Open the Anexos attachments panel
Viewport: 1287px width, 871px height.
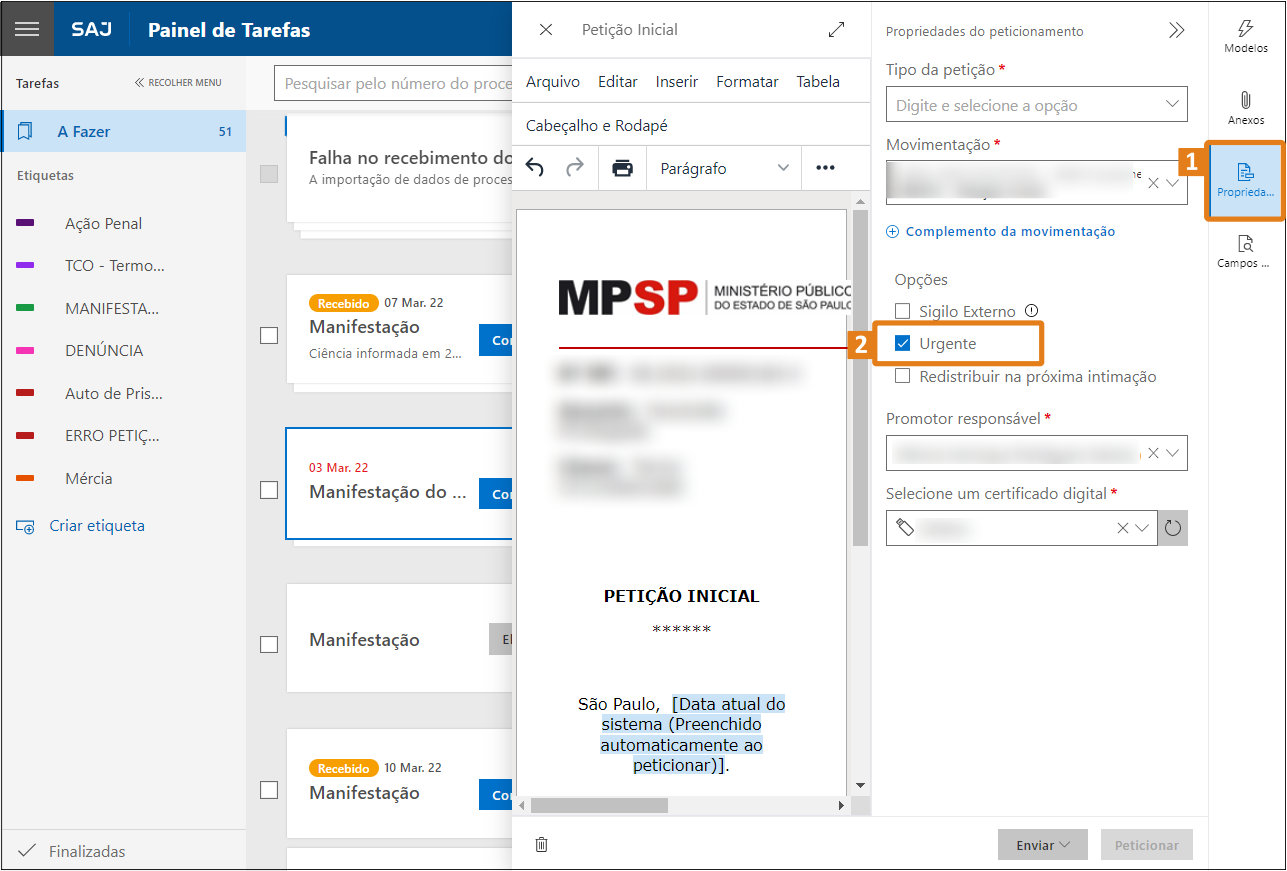[1245, 108]
